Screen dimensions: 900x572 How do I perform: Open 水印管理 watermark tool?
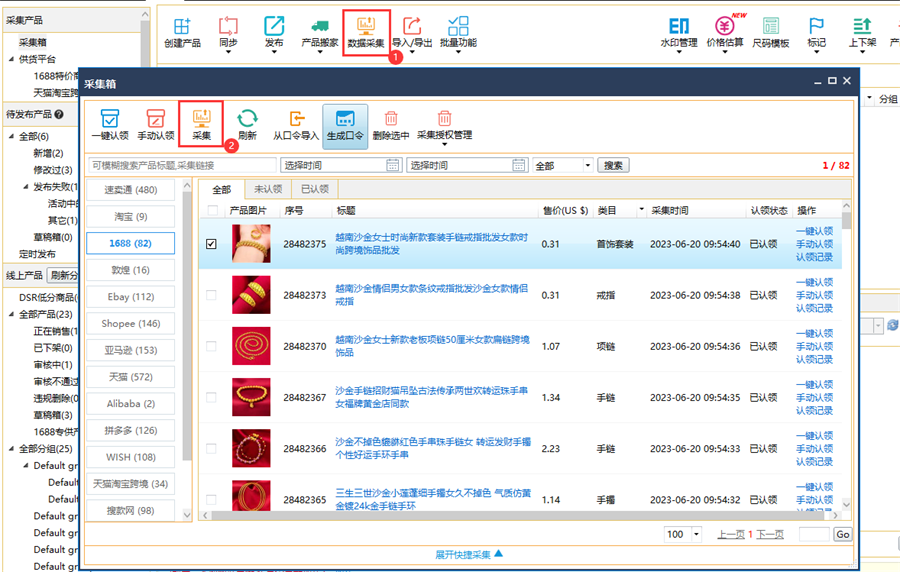point(678,33)
